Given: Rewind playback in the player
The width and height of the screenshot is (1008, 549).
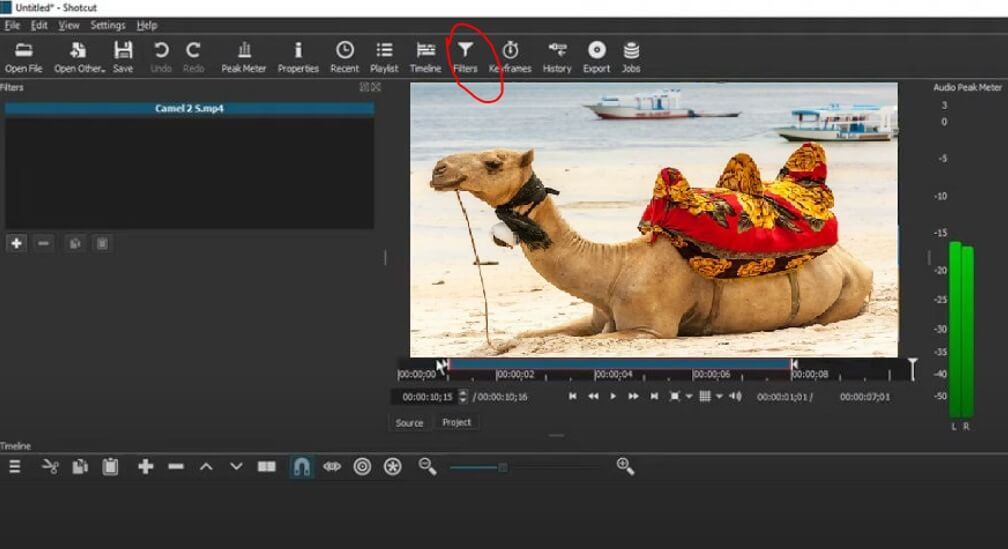Looking at the screenshot, I should point(593,396).
